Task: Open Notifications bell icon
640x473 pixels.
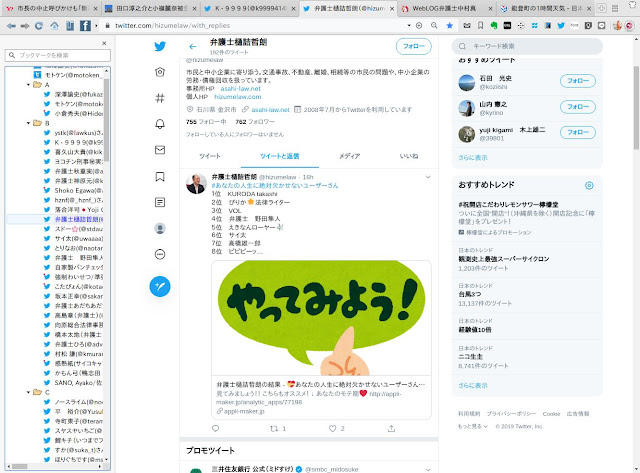Action: click(160, 124)
